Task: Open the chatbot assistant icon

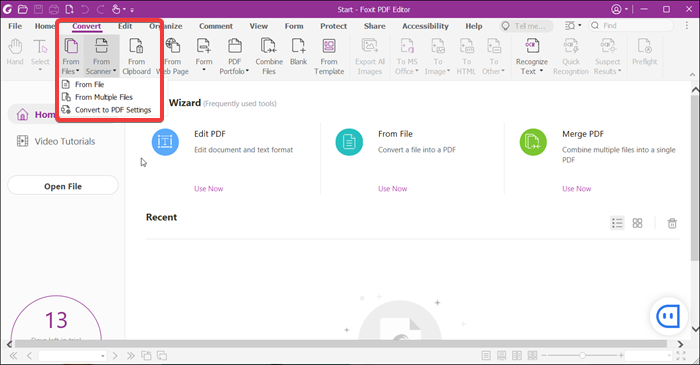Action: coord(668,316)
